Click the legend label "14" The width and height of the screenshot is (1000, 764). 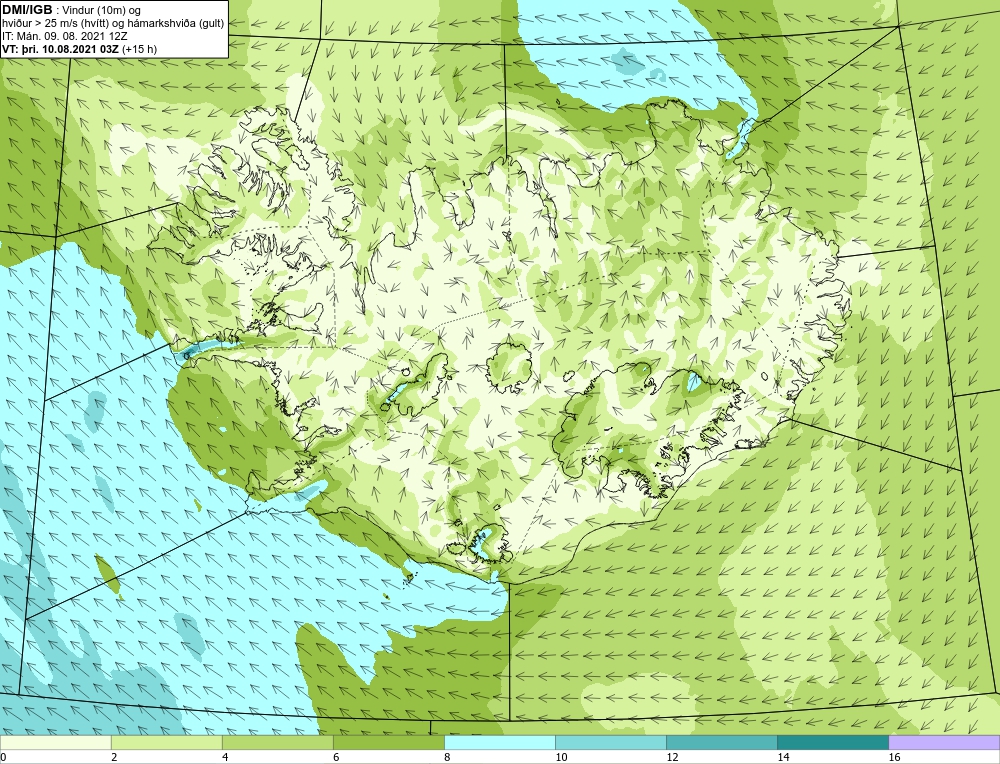[783, 757]
